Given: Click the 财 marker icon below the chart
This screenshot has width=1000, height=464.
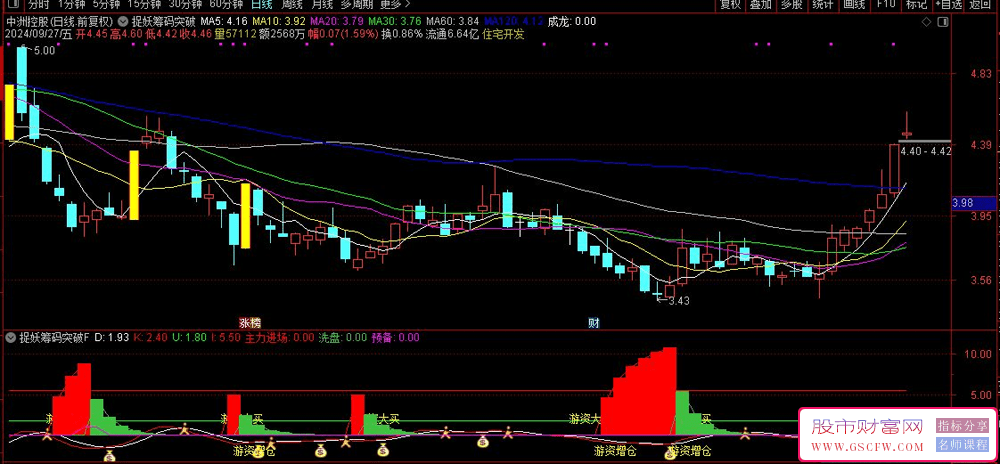Looking at the screenshot, I should [593, 323].
